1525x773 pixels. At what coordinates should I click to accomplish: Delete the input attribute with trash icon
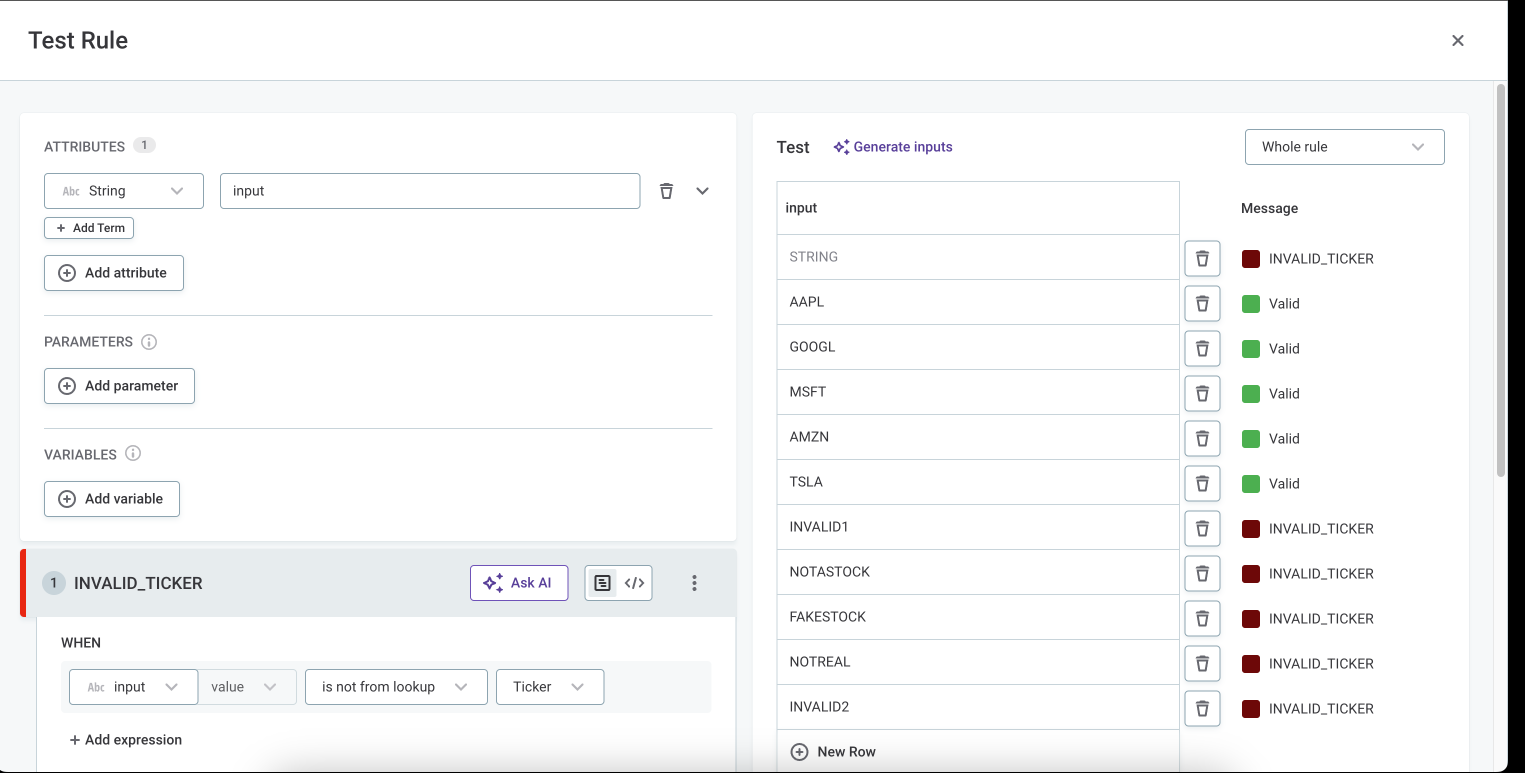click(x=666, y=191)
